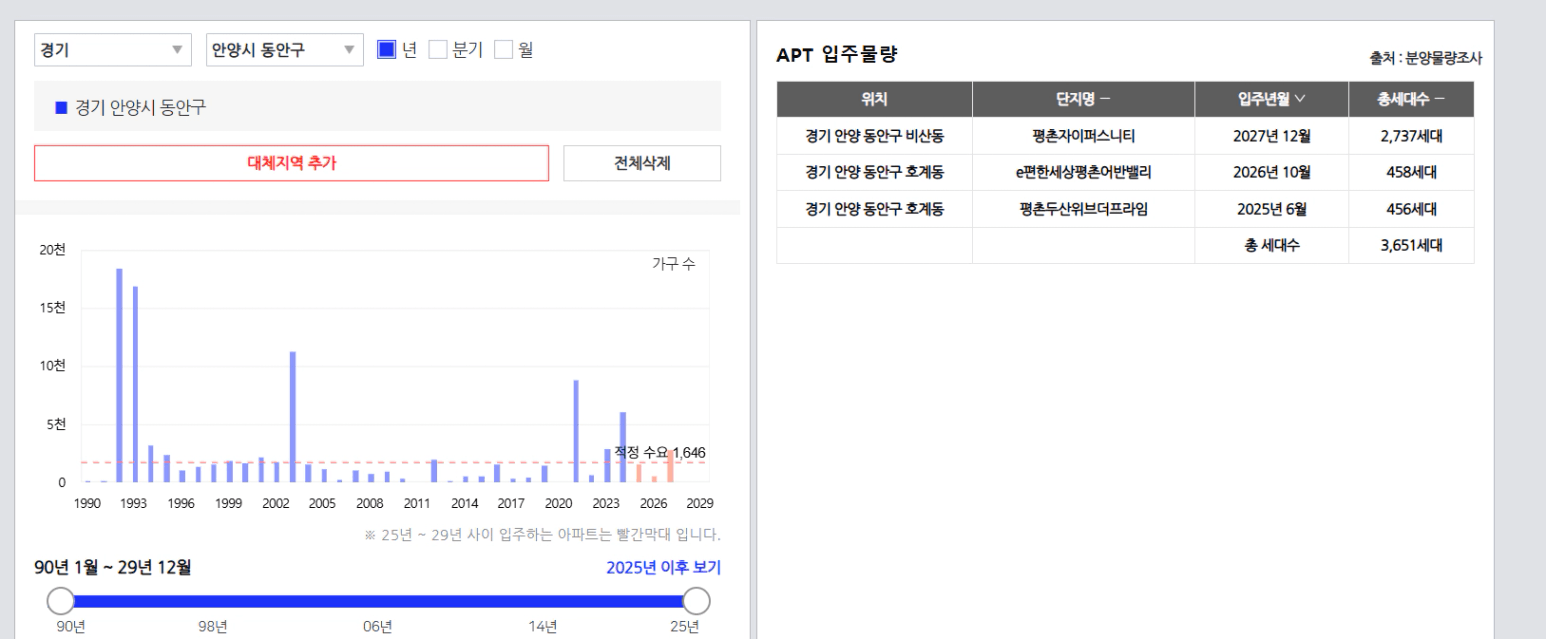Click the 경기 안양 동안구 비산동 location cell

tap(874, 136)
